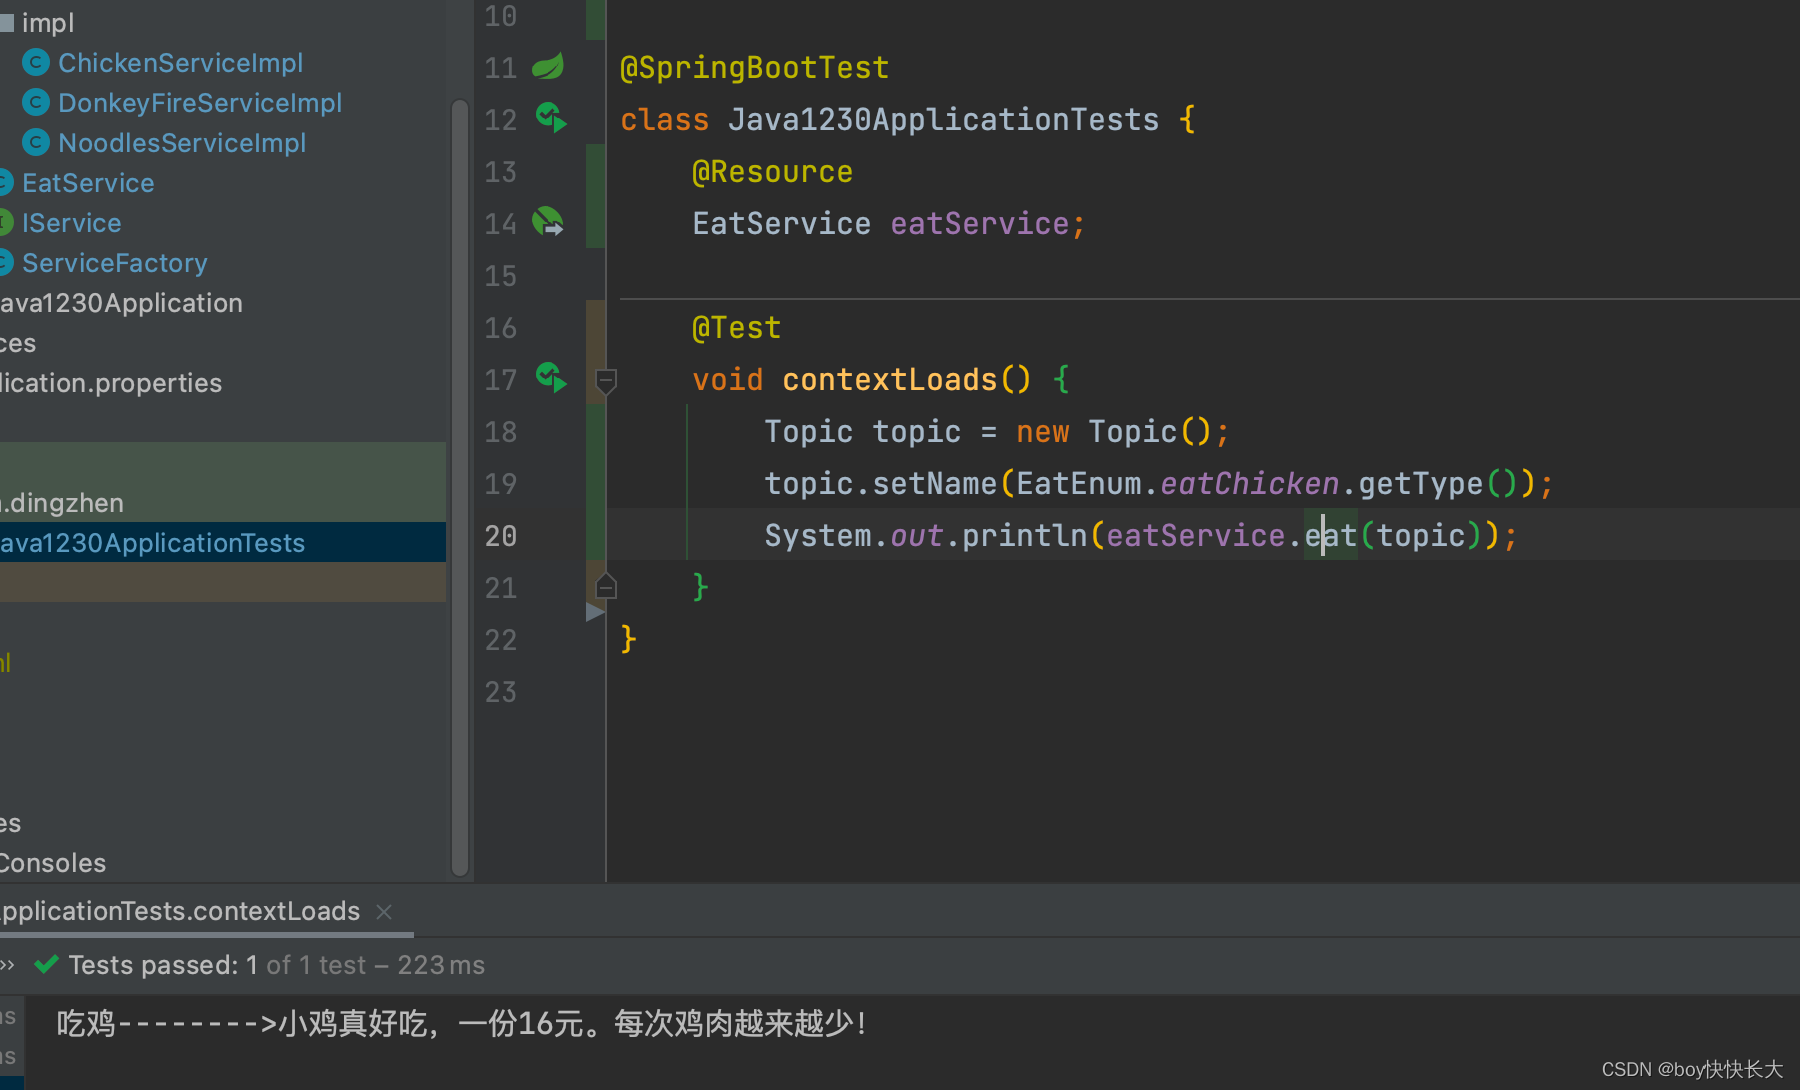Click the fold end marker on line 21

click(606, 586)
